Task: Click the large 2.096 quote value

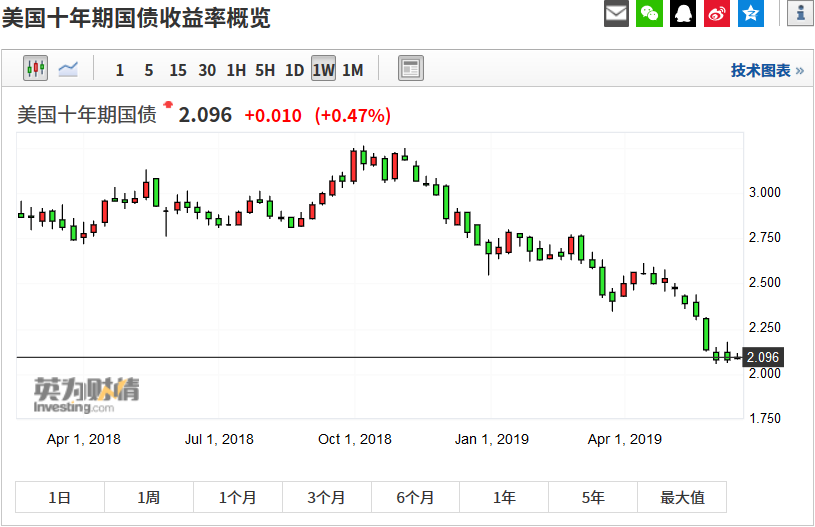Action: coord(205,115)
